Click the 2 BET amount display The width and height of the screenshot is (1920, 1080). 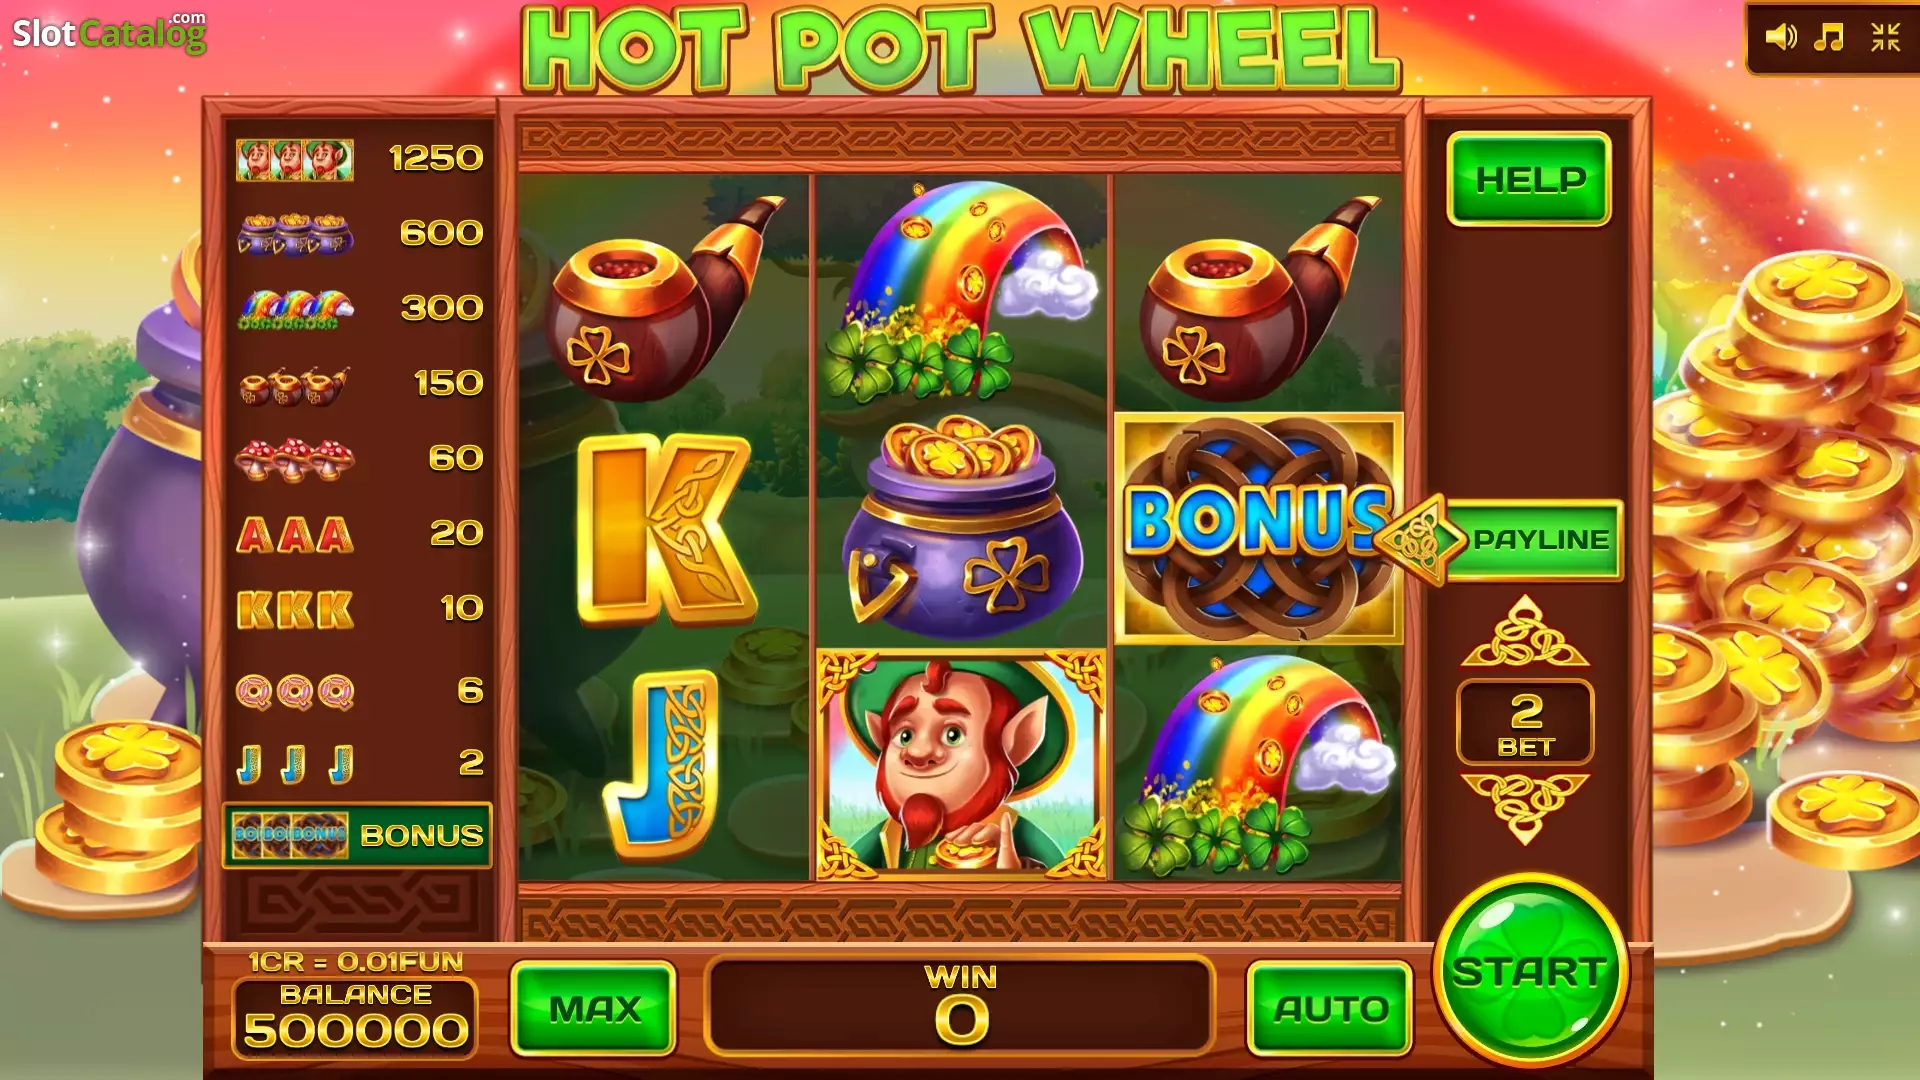tap(1525, 722)
